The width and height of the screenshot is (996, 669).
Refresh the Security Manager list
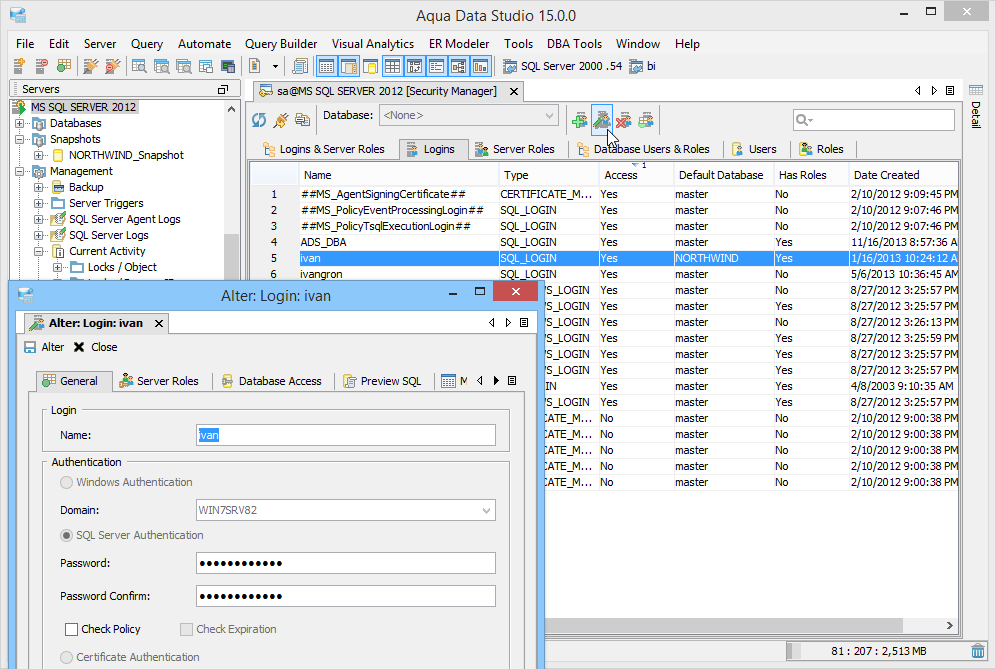point(259,119)
